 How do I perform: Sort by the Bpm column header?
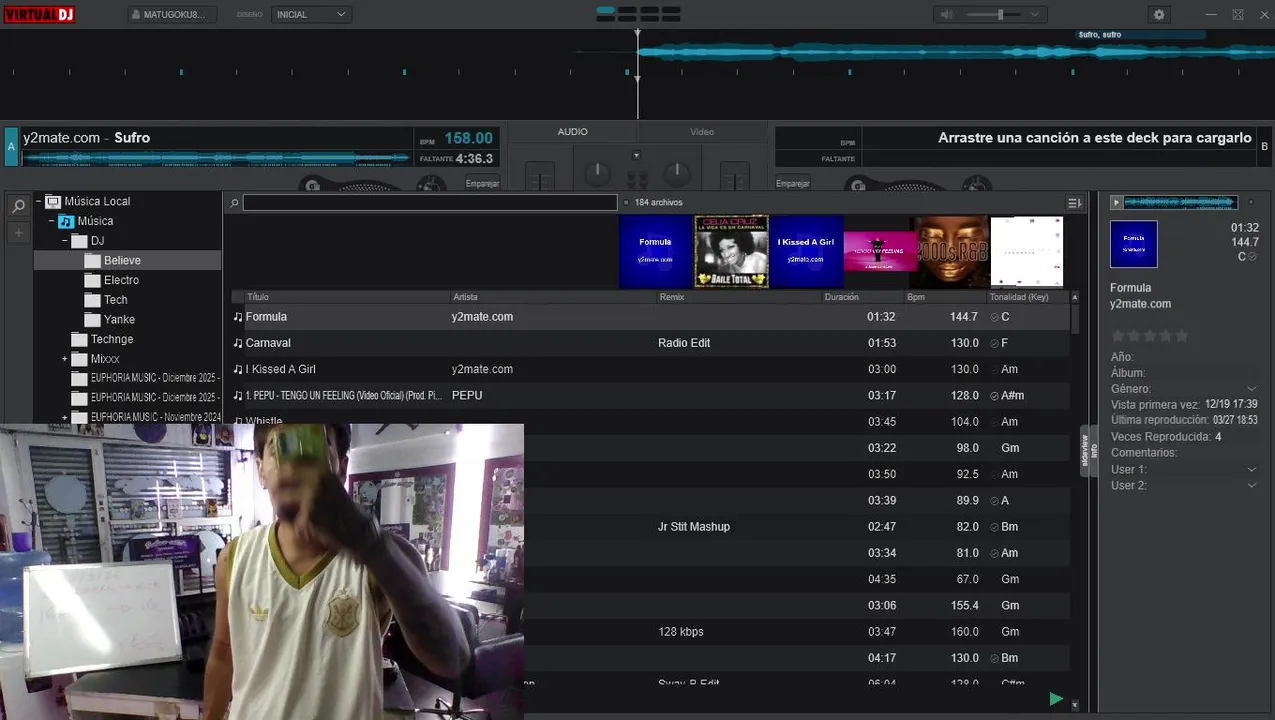pos(945,297)
